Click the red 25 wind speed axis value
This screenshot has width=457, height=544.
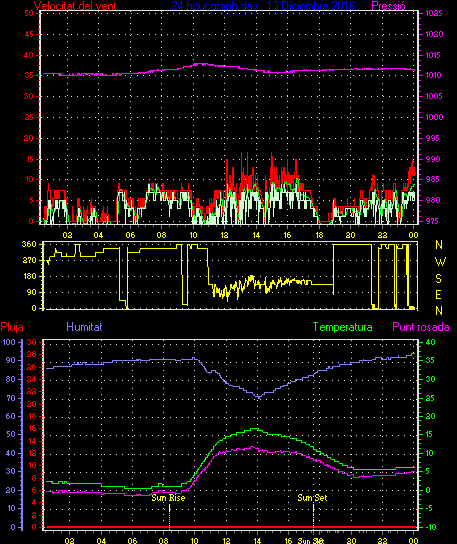[29, 117]
